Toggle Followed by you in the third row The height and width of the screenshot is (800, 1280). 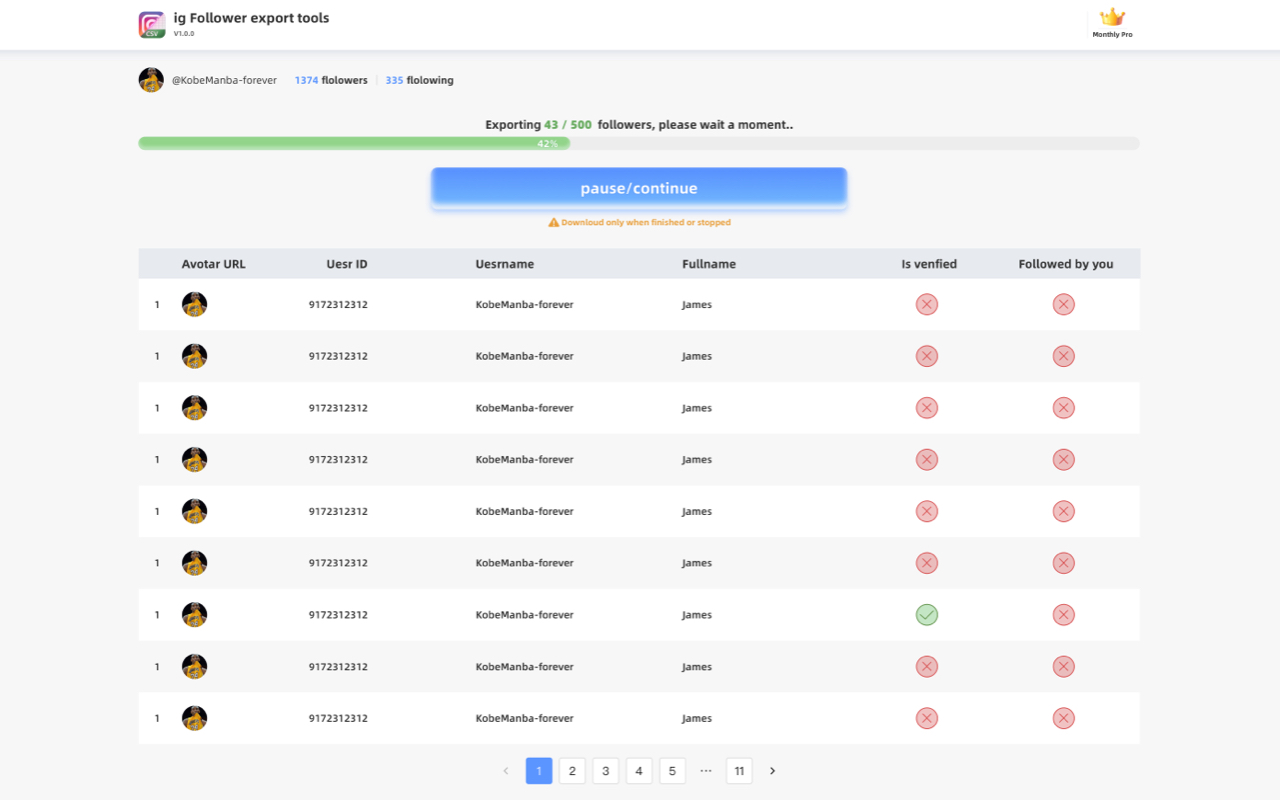(1063, 407)
